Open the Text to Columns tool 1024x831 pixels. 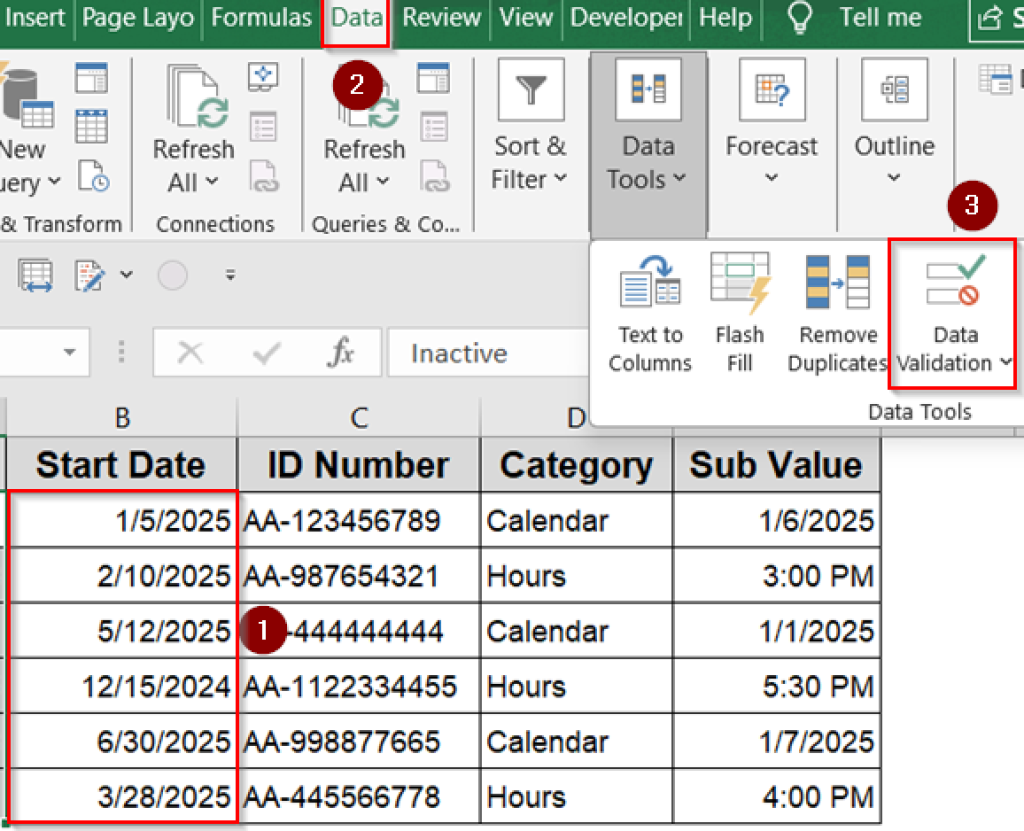tap(649, 313)
